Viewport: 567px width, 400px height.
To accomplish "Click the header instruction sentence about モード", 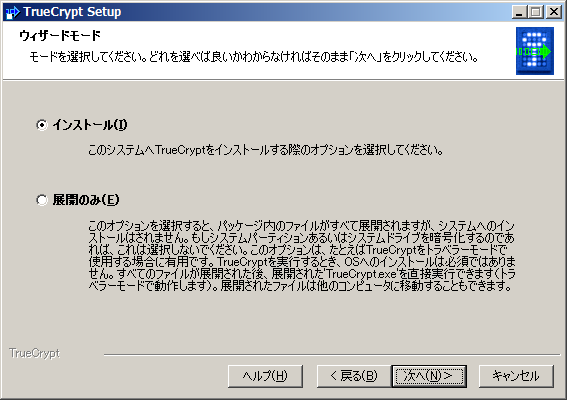I will point(254,57).
